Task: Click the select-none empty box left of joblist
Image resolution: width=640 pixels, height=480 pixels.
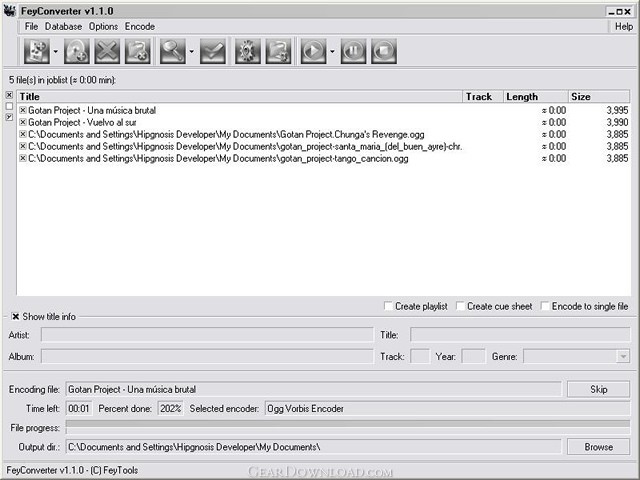Action: [9, 106]
